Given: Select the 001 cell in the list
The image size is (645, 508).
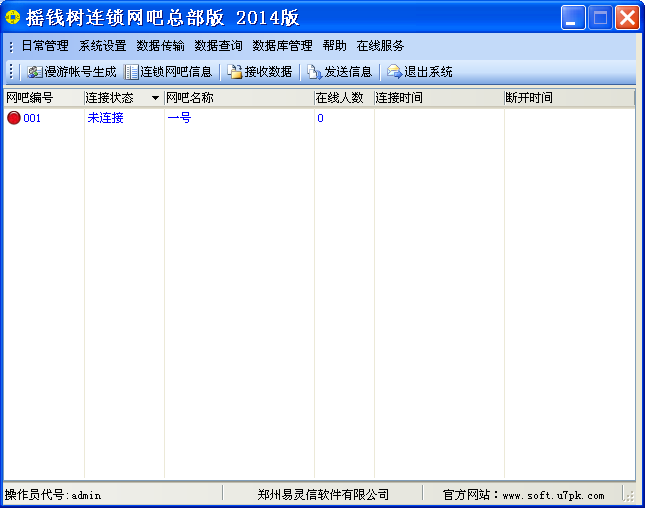Looking at the screenshot, I should [32, 118].
